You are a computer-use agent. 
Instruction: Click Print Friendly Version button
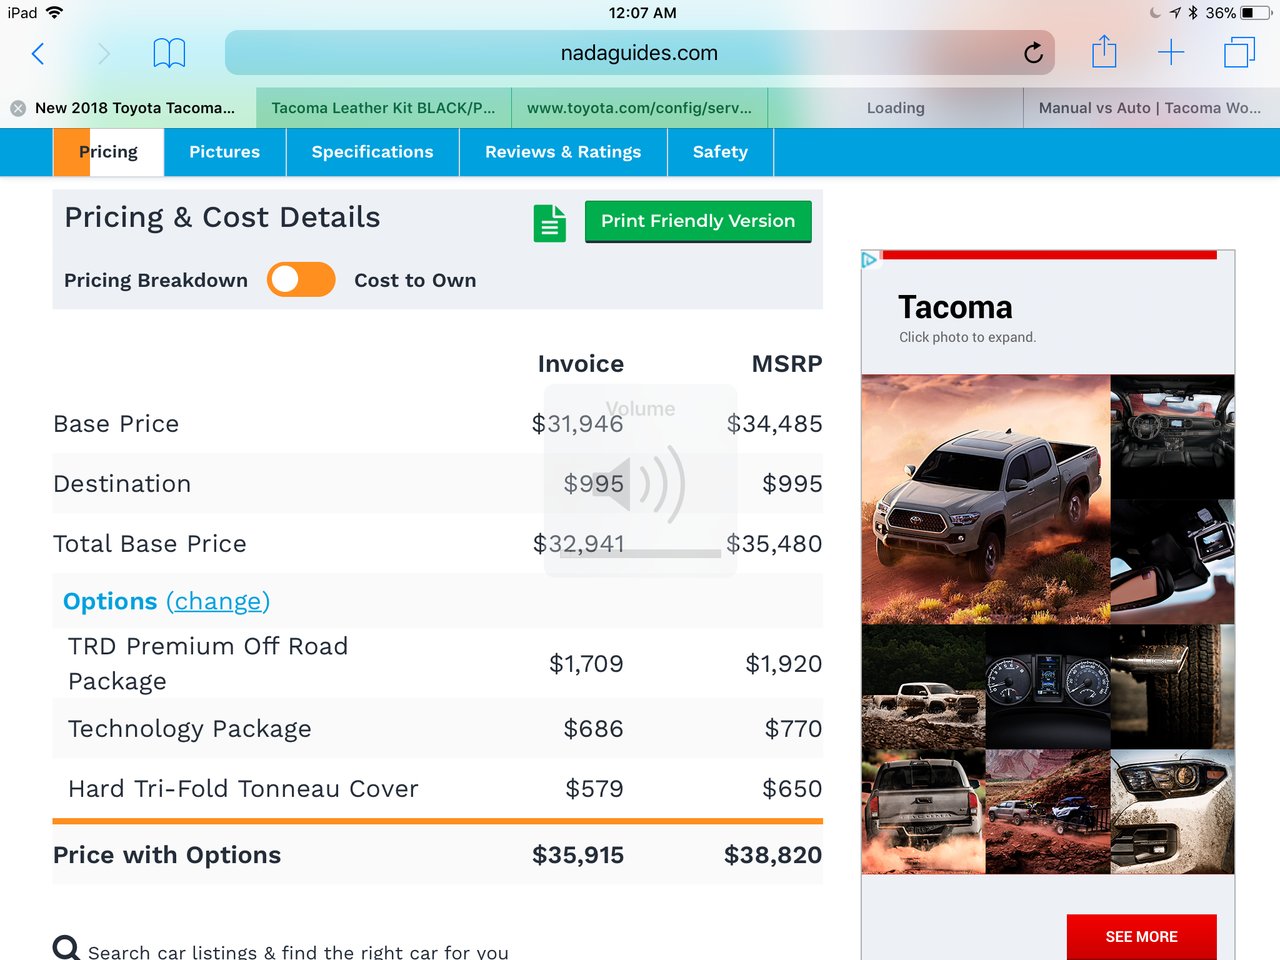point(698,221)
